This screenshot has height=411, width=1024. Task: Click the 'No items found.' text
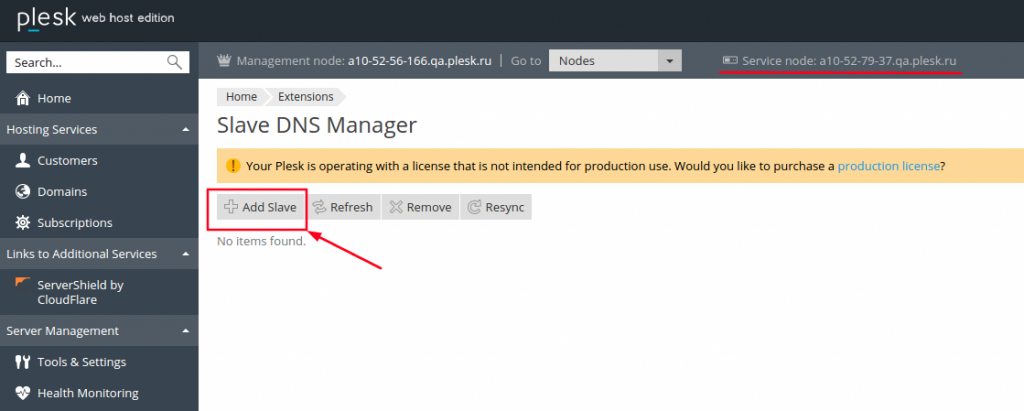[x=261, y=241]
